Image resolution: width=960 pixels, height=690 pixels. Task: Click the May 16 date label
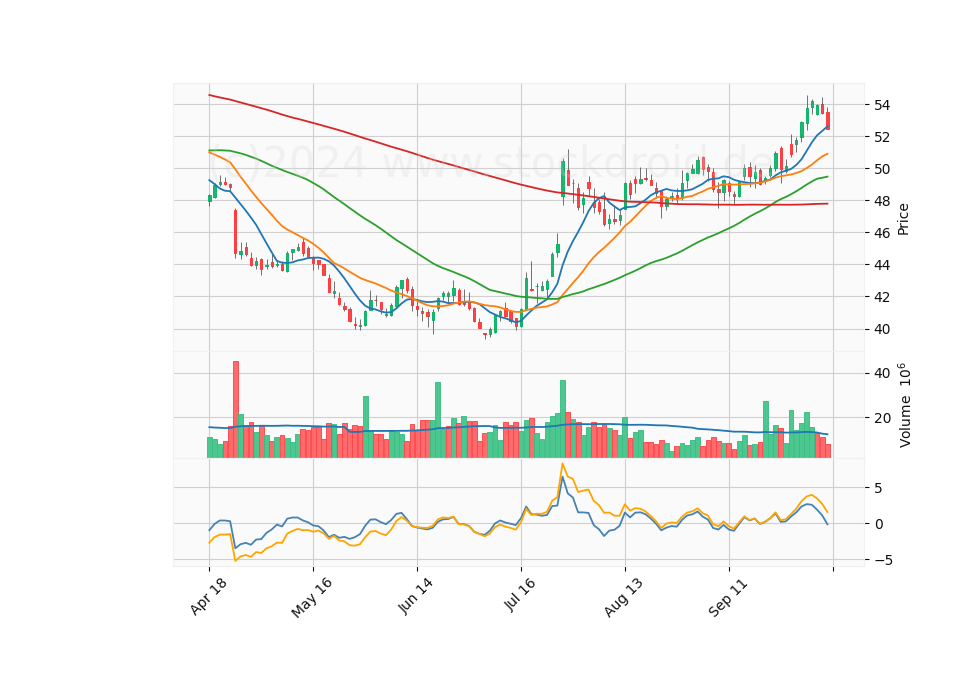click(312, 598)
